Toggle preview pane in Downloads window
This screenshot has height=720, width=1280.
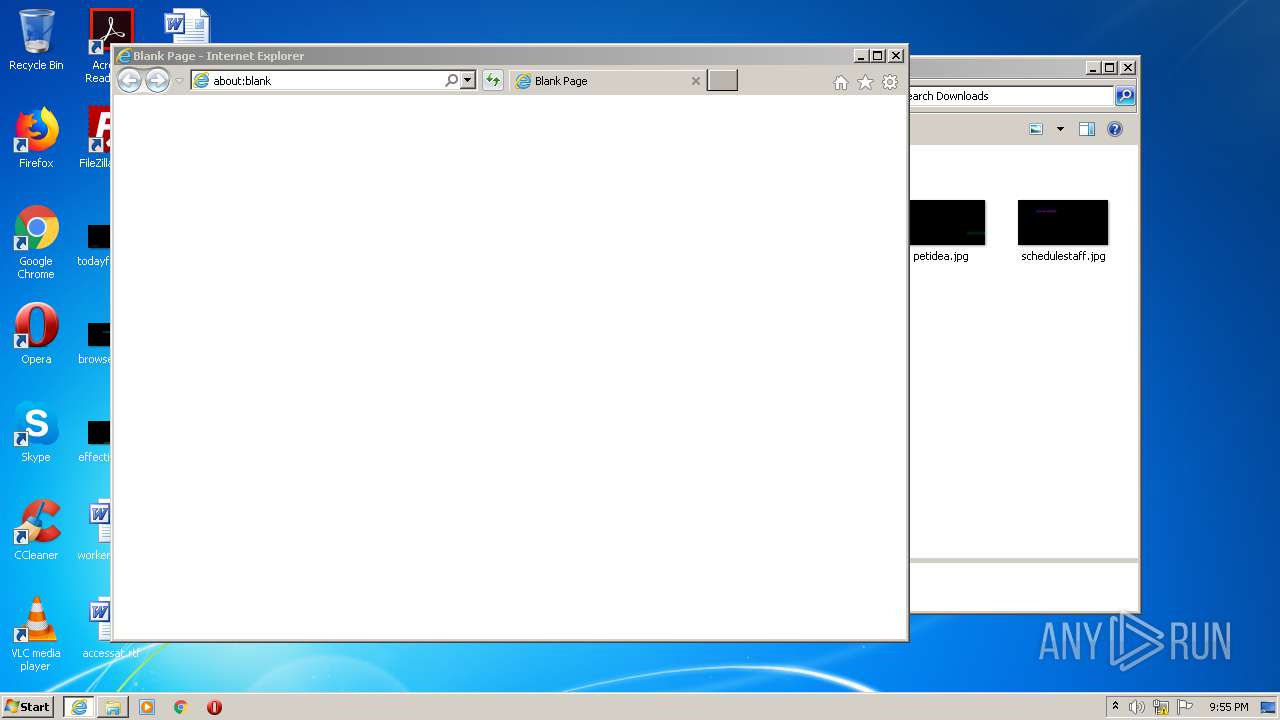pos(1087,129)
